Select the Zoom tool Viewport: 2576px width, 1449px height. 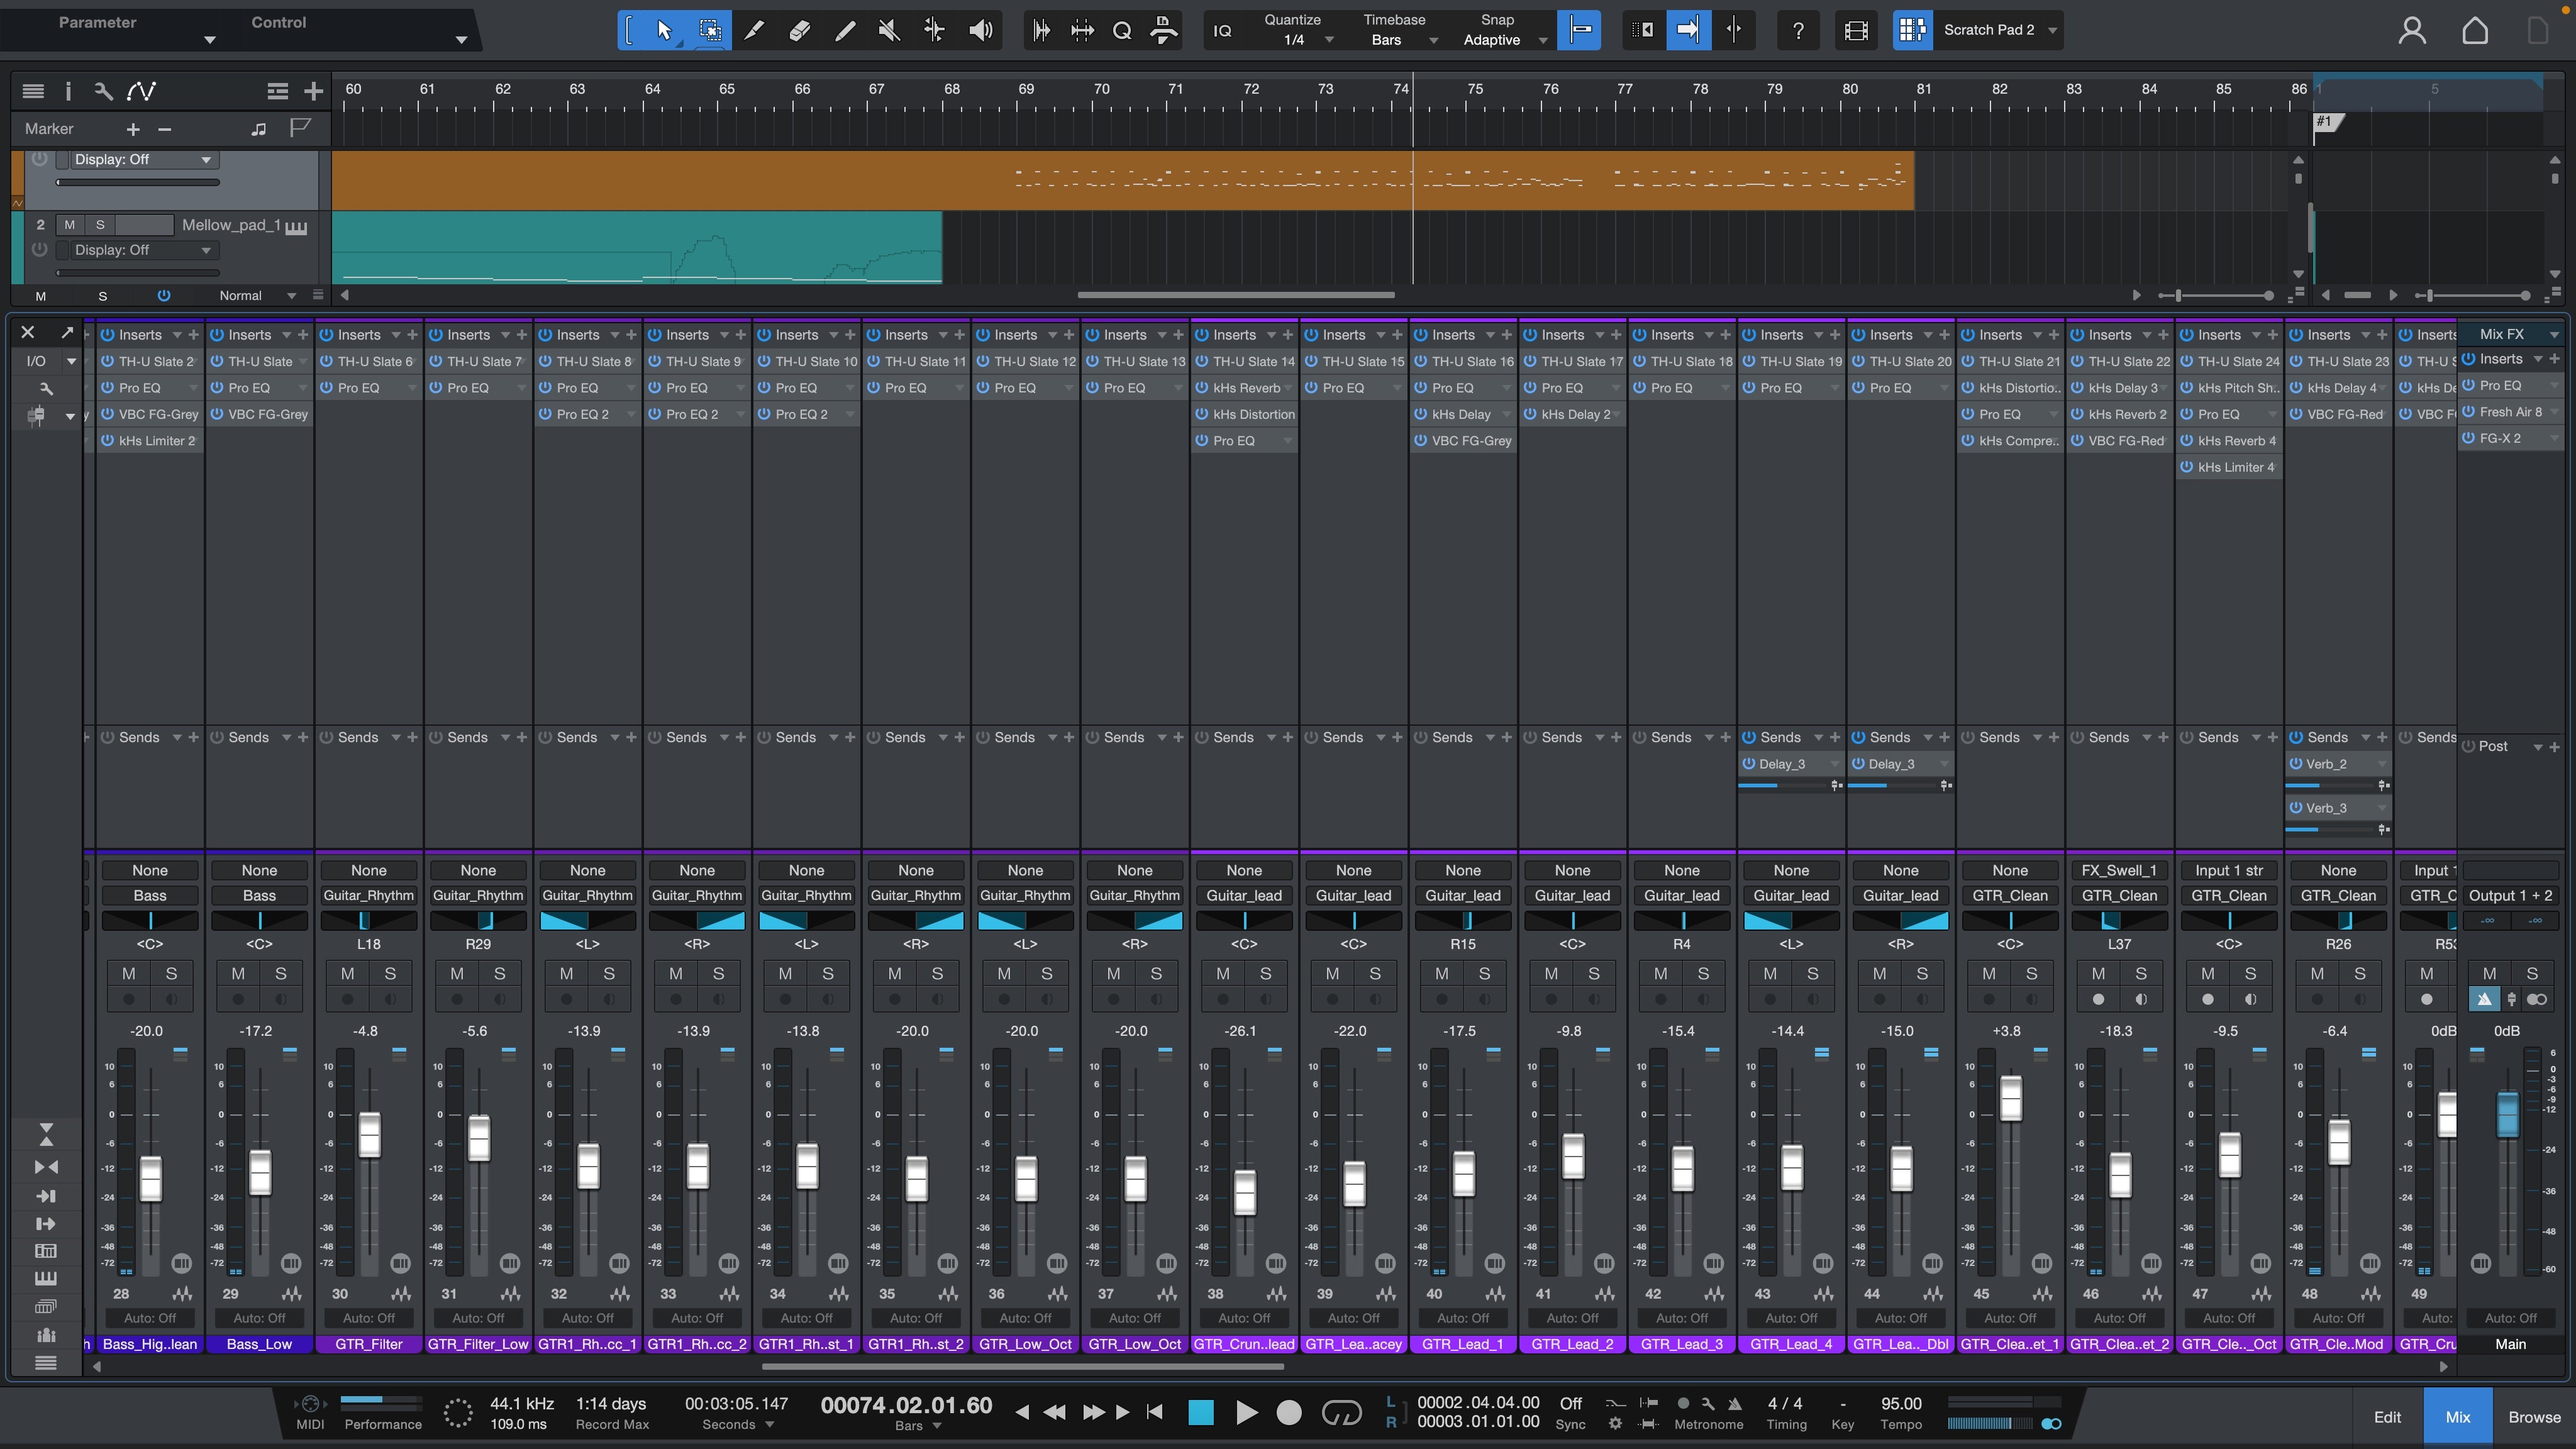coord(1122,30)
